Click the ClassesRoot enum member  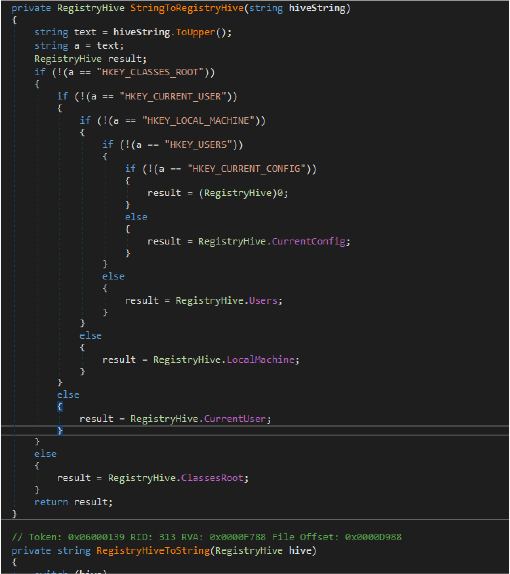click(x=213, y=478)
